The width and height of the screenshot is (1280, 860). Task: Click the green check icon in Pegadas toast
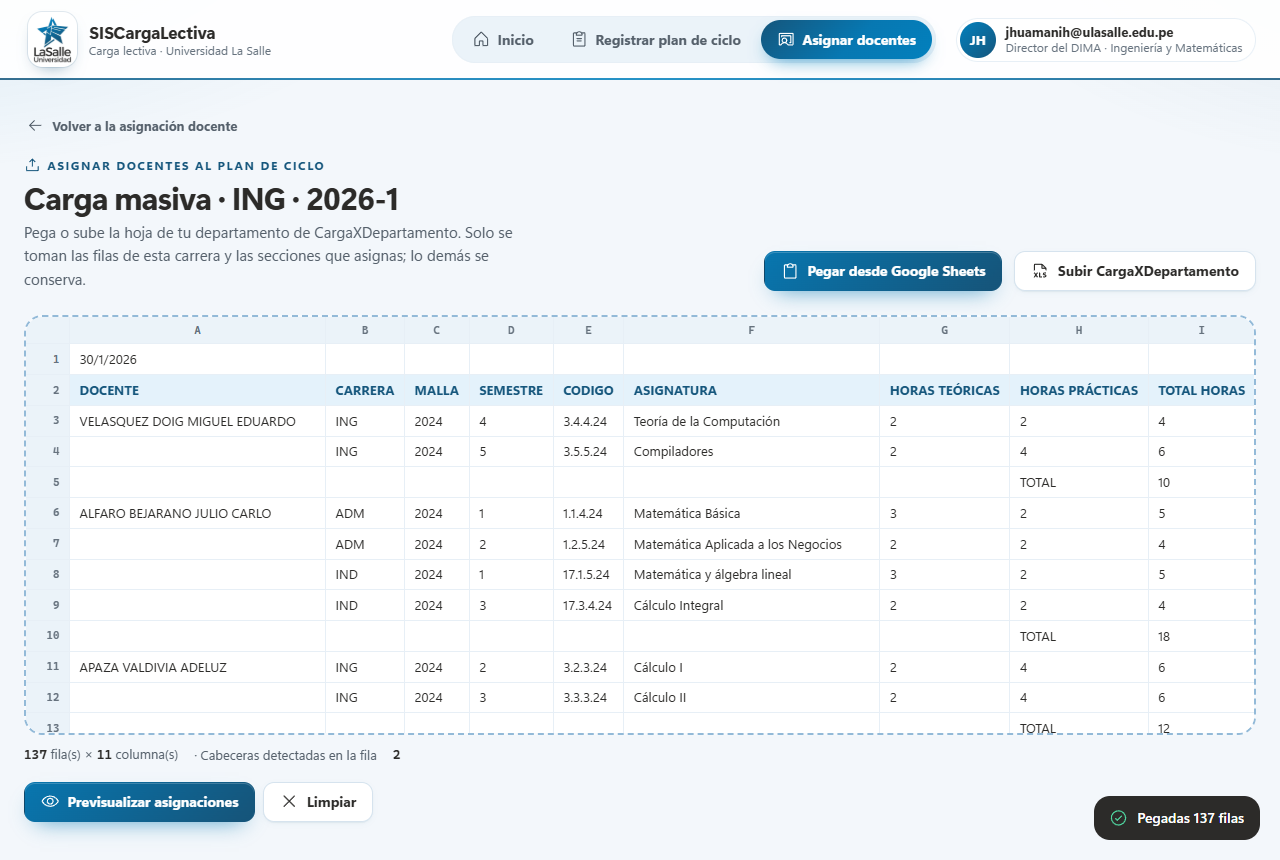1119,818
